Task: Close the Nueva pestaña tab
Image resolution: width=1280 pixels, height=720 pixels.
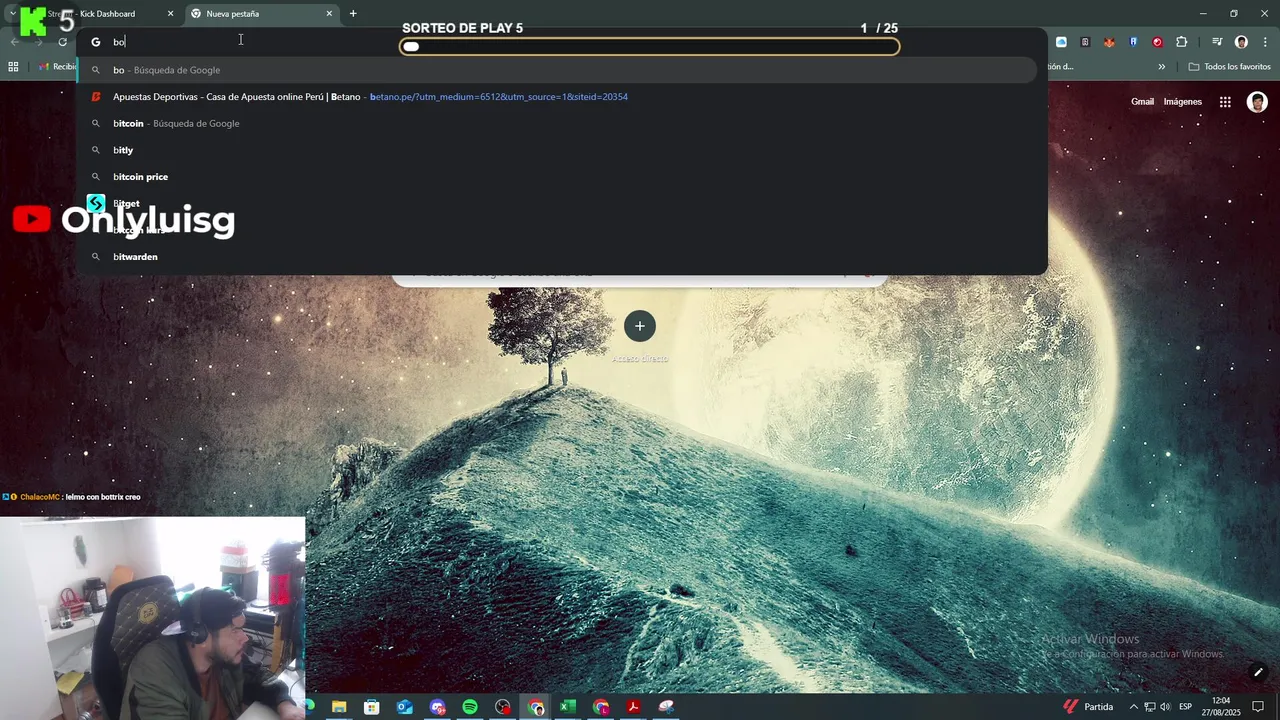Action: click(x=329, y=14)
